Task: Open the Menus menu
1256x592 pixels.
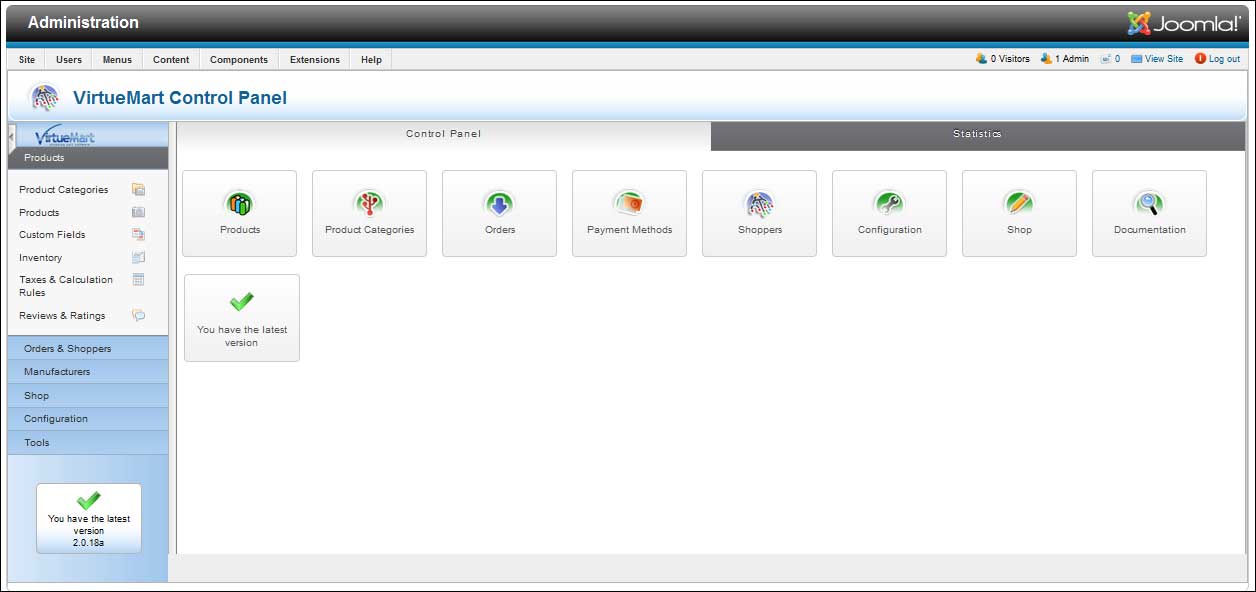Action: tap(117, 60)
